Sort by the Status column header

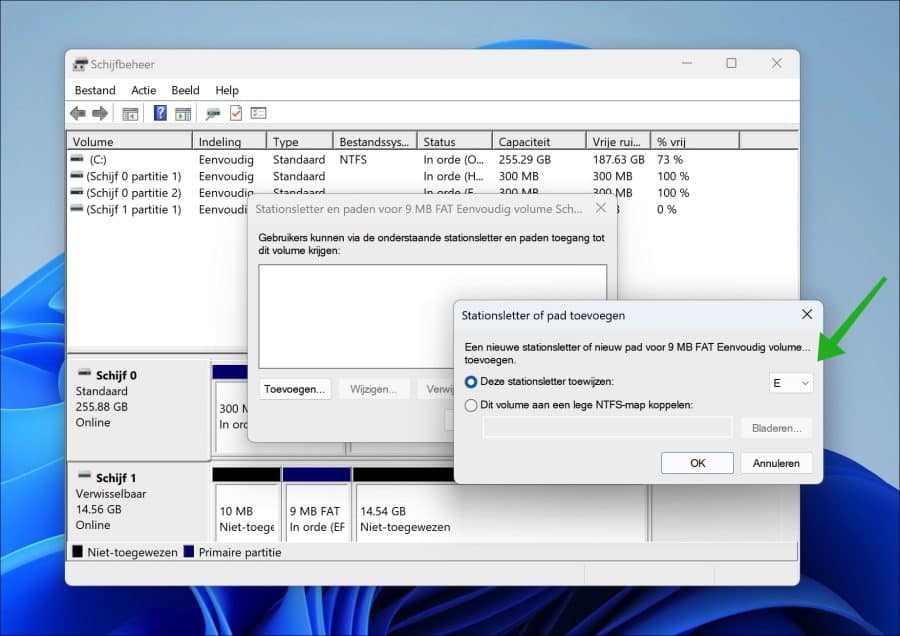(455, 141)
